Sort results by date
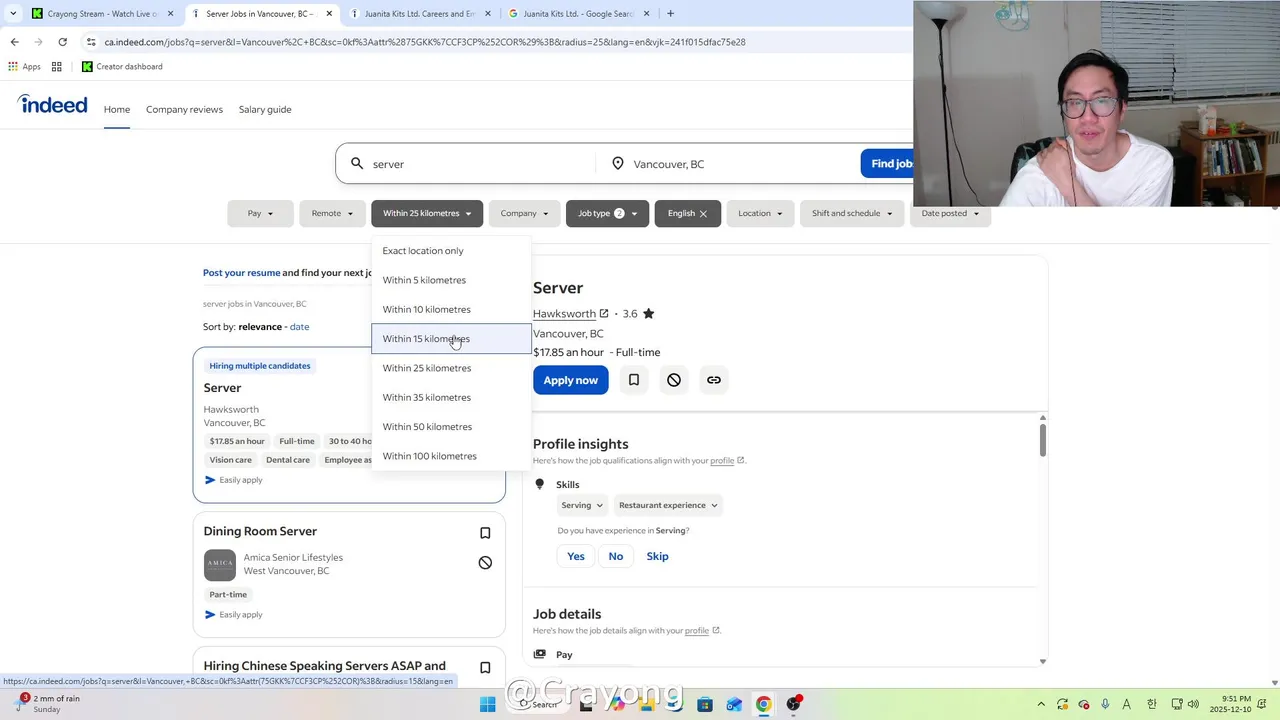The image size is (1280, 720). tap(299, 327)
